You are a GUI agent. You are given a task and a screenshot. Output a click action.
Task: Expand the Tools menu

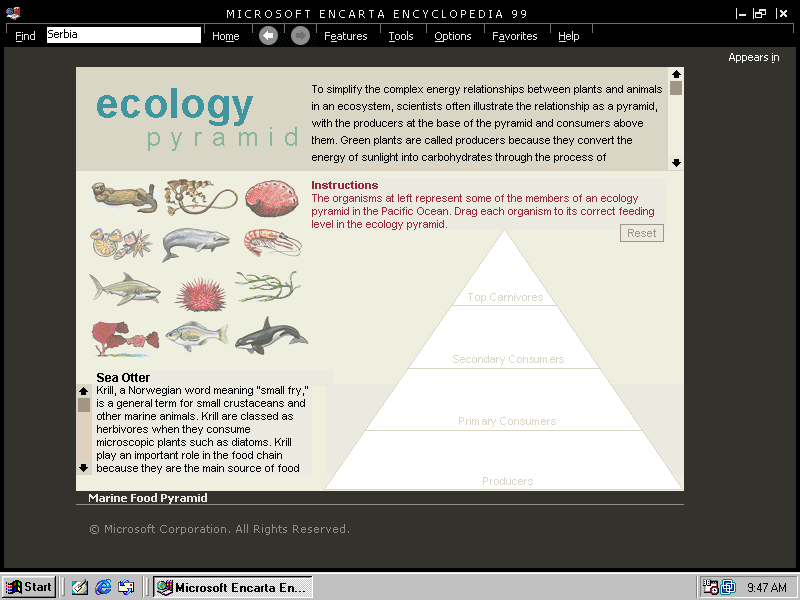[400, 36]
